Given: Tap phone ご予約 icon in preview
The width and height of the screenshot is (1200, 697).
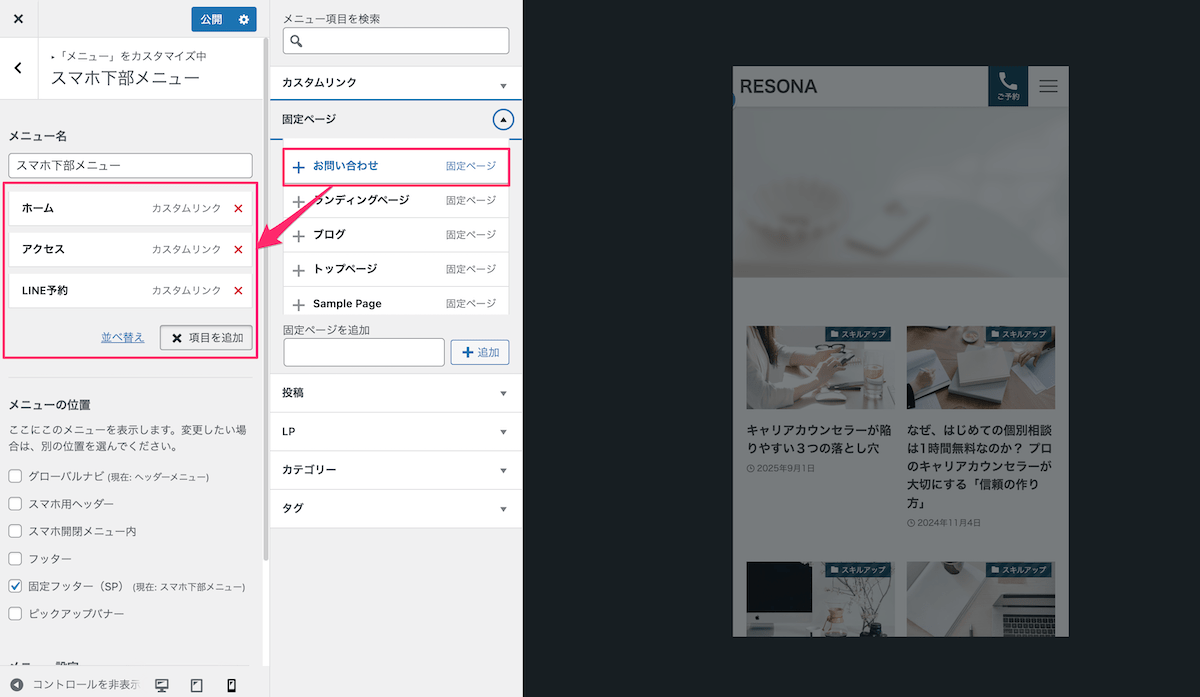Looking at the screenshot, I should click(1008, 86).
